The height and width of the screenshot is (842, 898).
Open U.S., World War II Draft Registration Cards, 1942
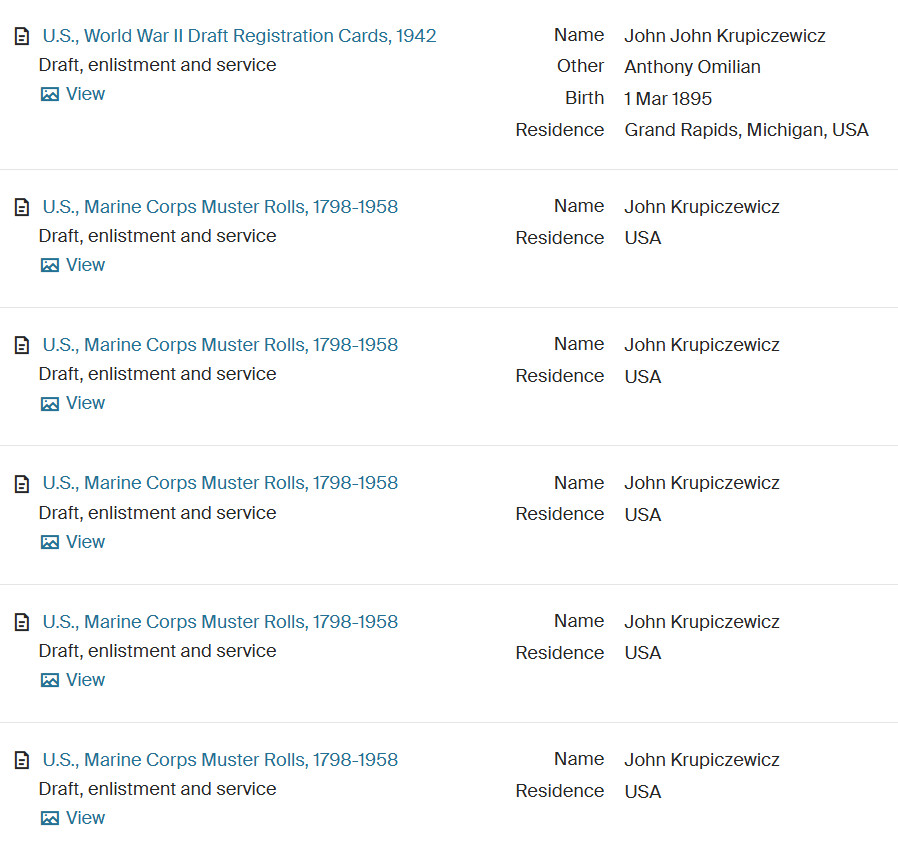(x=239, y=36)
